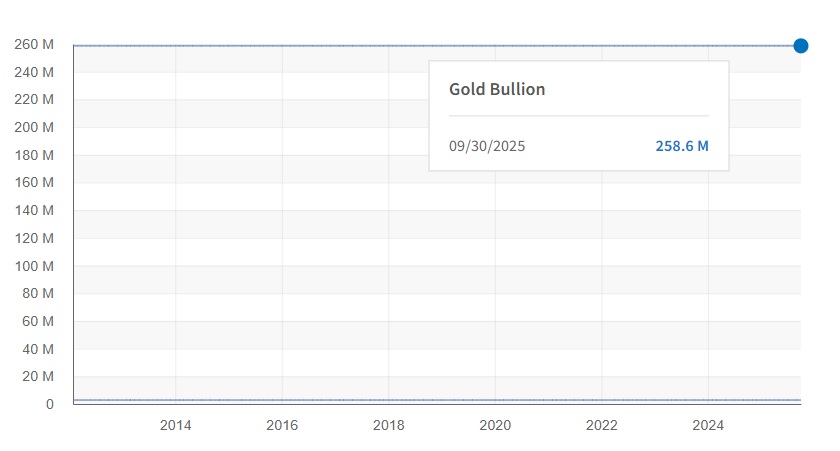Click the 260 M y-axis label
The image size is (840, 451).
pyautogui.click(x=34, y=45)
